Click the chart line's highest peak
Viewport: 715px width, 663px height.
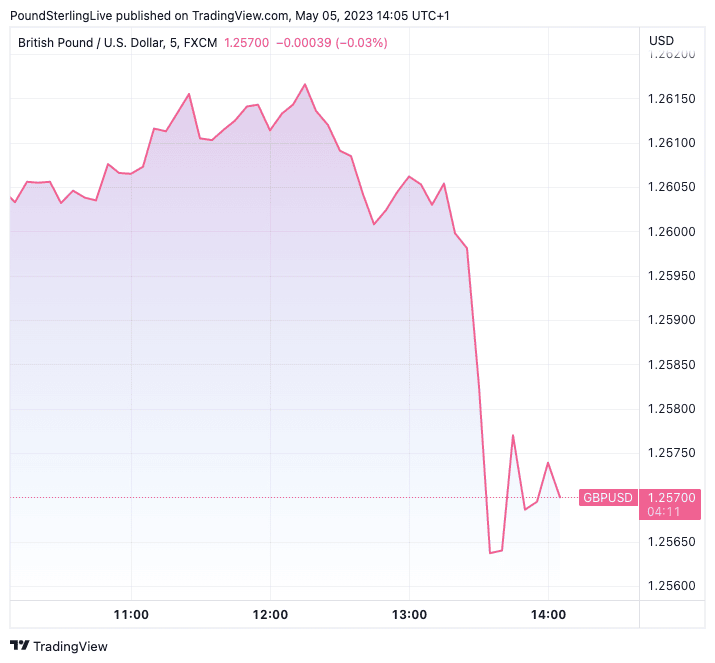[x=304, y=84]
